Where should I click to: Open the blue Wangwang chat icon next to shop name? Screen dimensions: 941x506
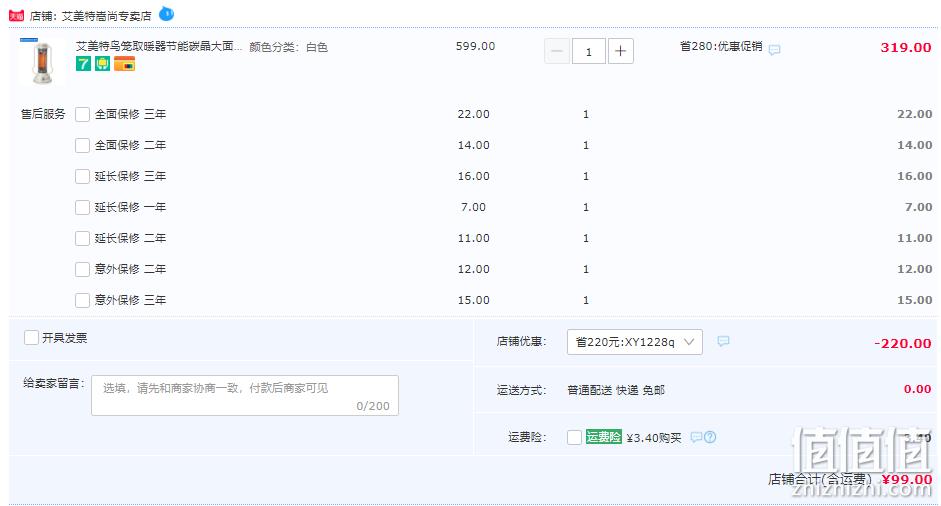166,14
